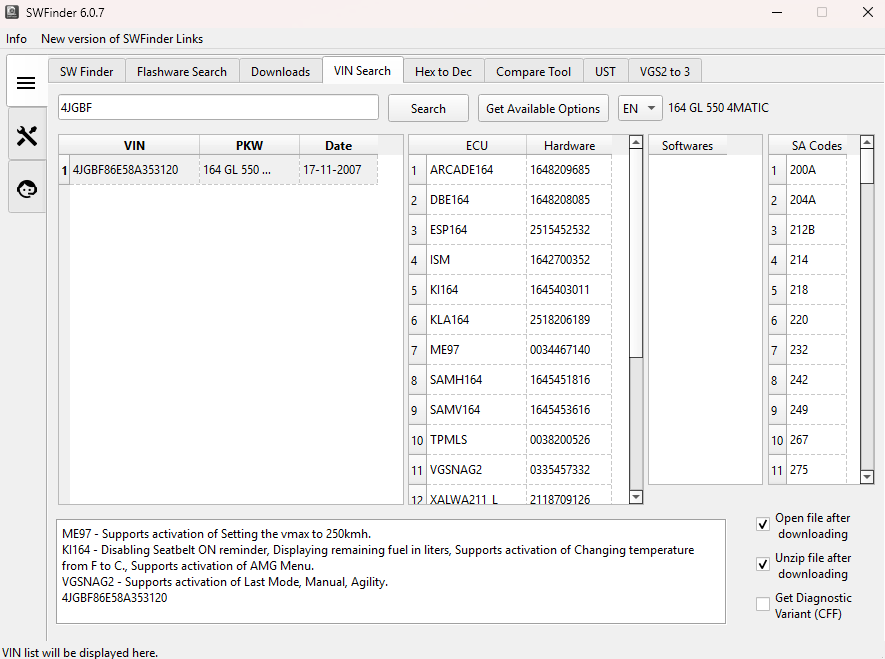
Task: Click the VIN input field containing 4JGBF
Action: 218,107
